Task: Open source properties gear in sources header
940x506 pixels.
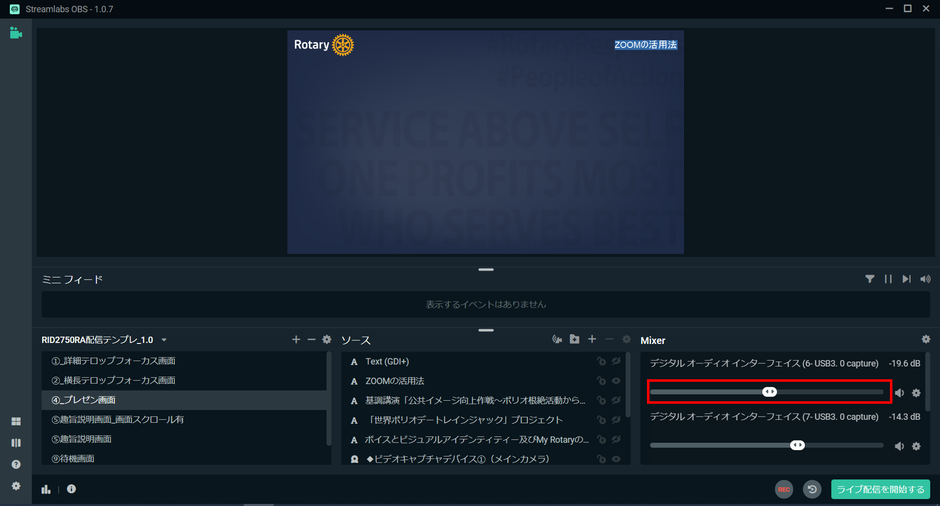Action: pos(626,339)
